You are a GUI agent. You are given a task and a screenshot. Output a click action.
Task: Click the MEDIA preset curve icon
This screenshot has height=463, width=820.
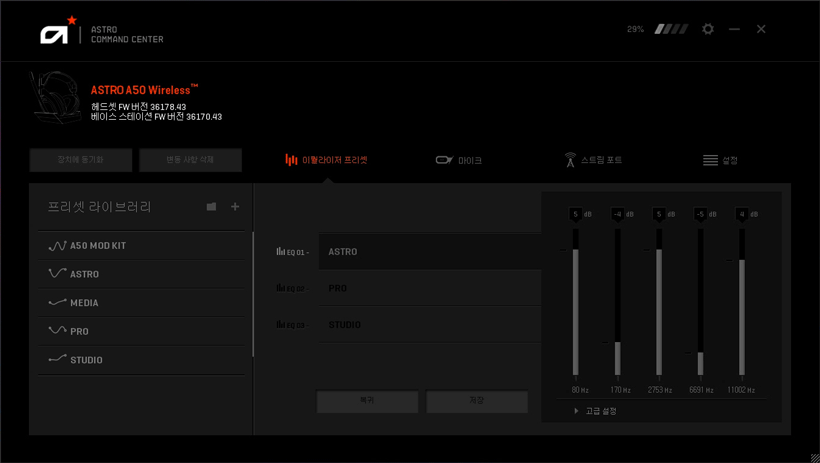[x=57, y=302]
